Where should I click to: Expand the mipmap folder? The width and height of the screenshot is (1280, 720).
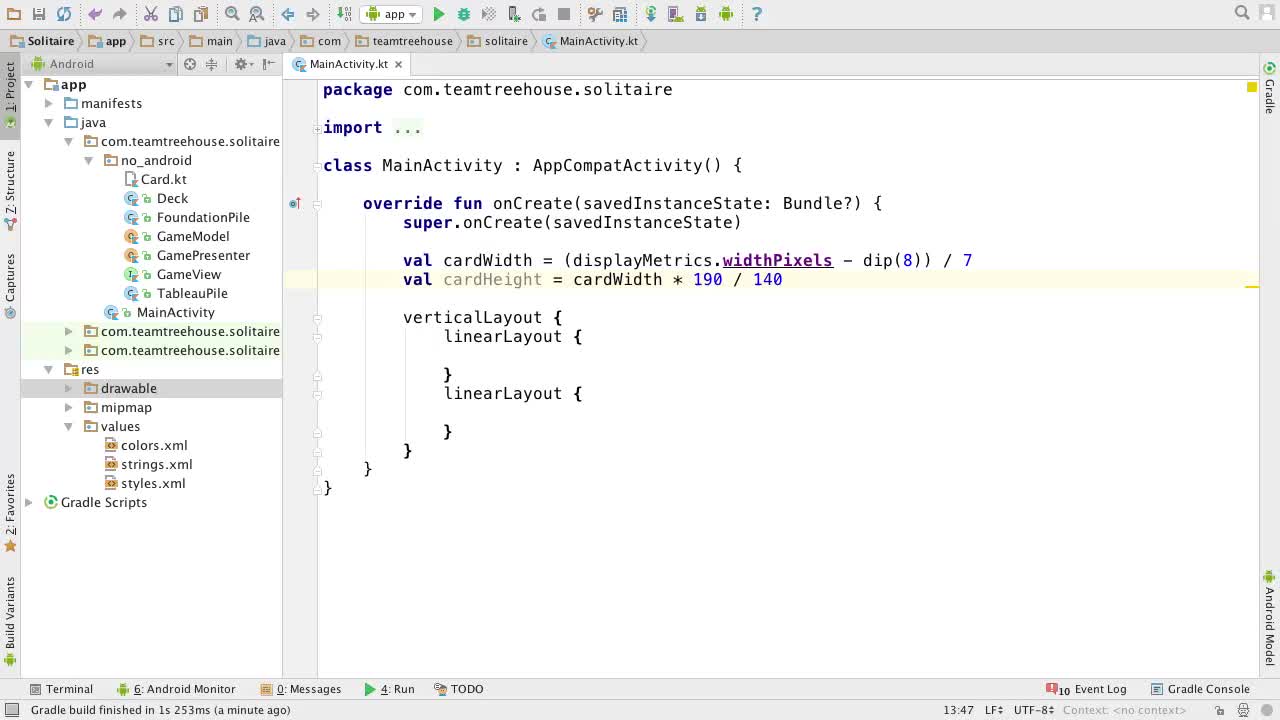tap(68, 407)
